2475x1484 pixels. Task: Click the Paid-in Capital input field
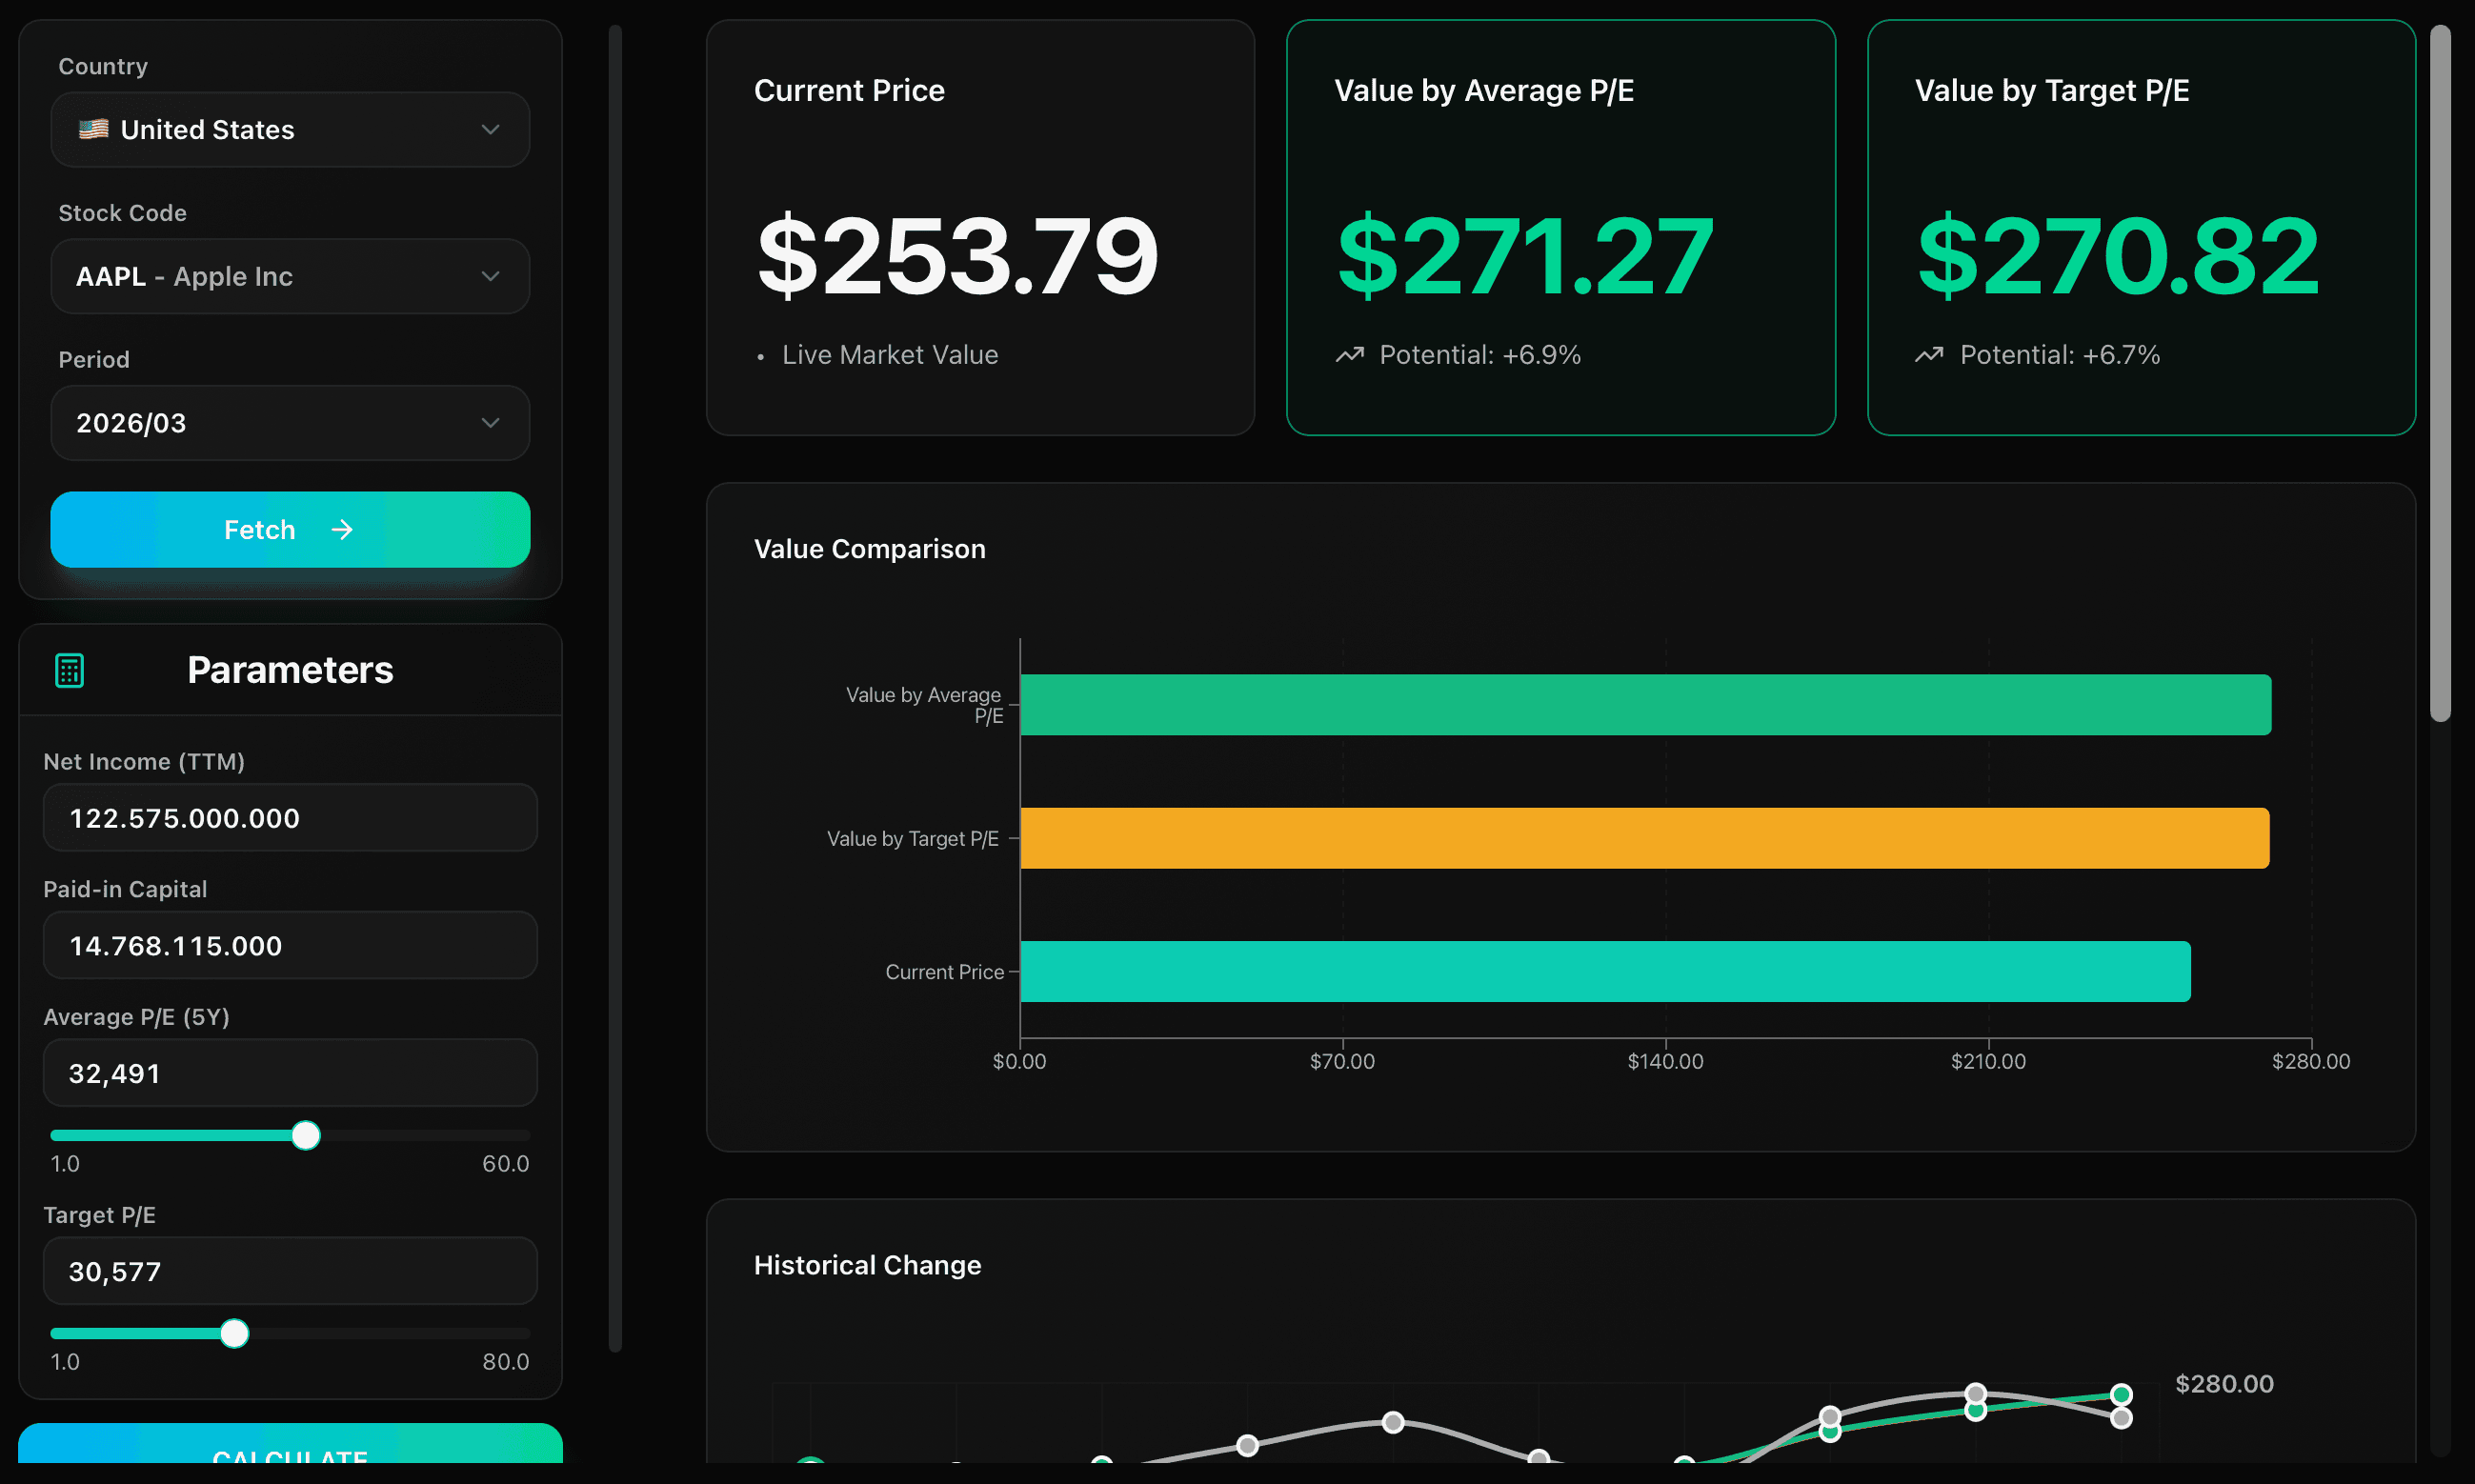pos(290,945)
